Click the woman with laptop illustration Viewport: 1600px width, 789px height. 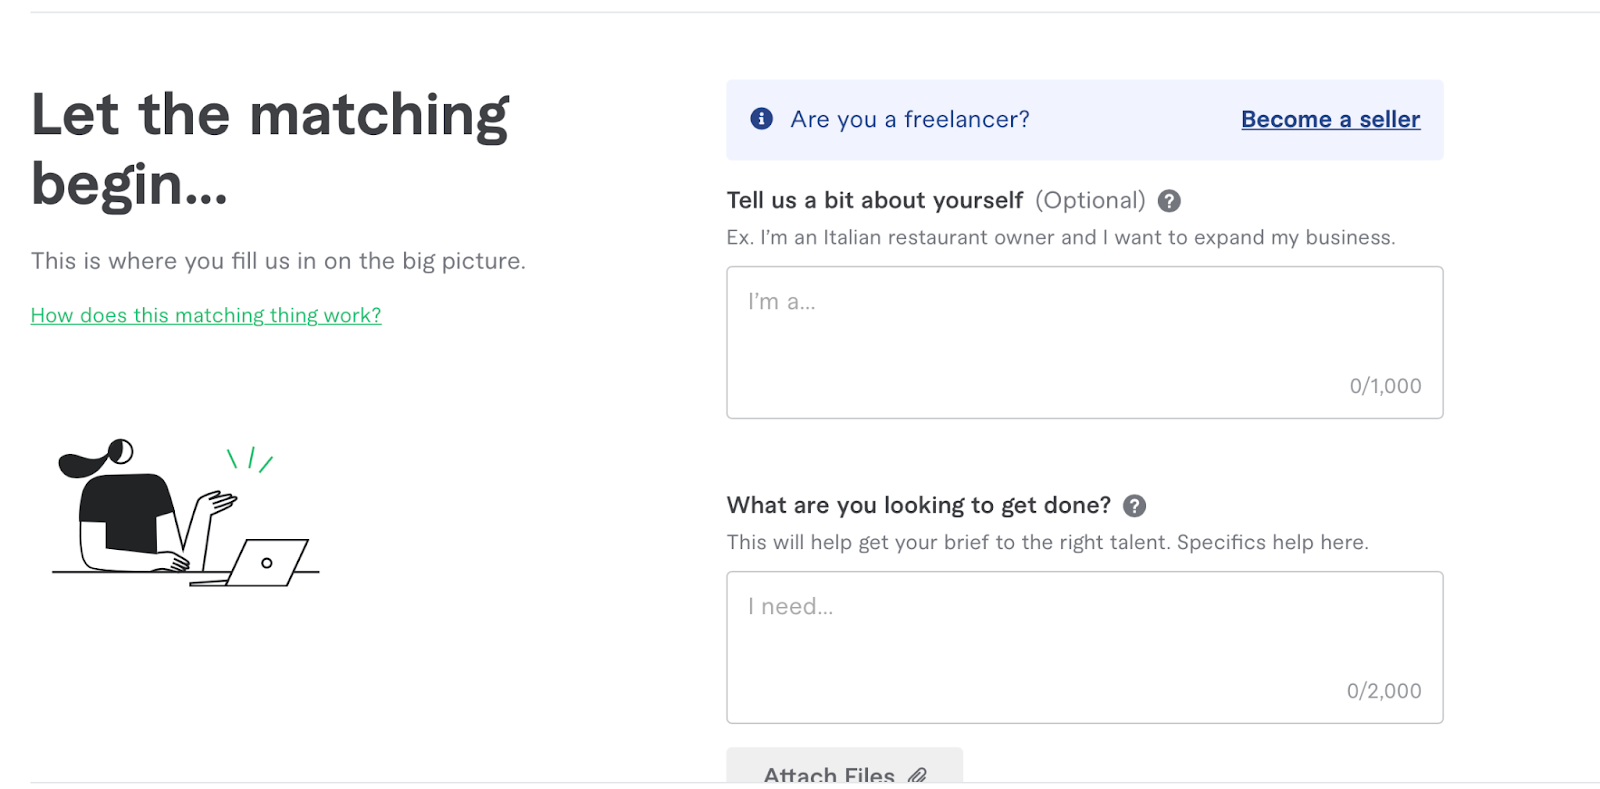pyautogui.click(x=186, y=513)
